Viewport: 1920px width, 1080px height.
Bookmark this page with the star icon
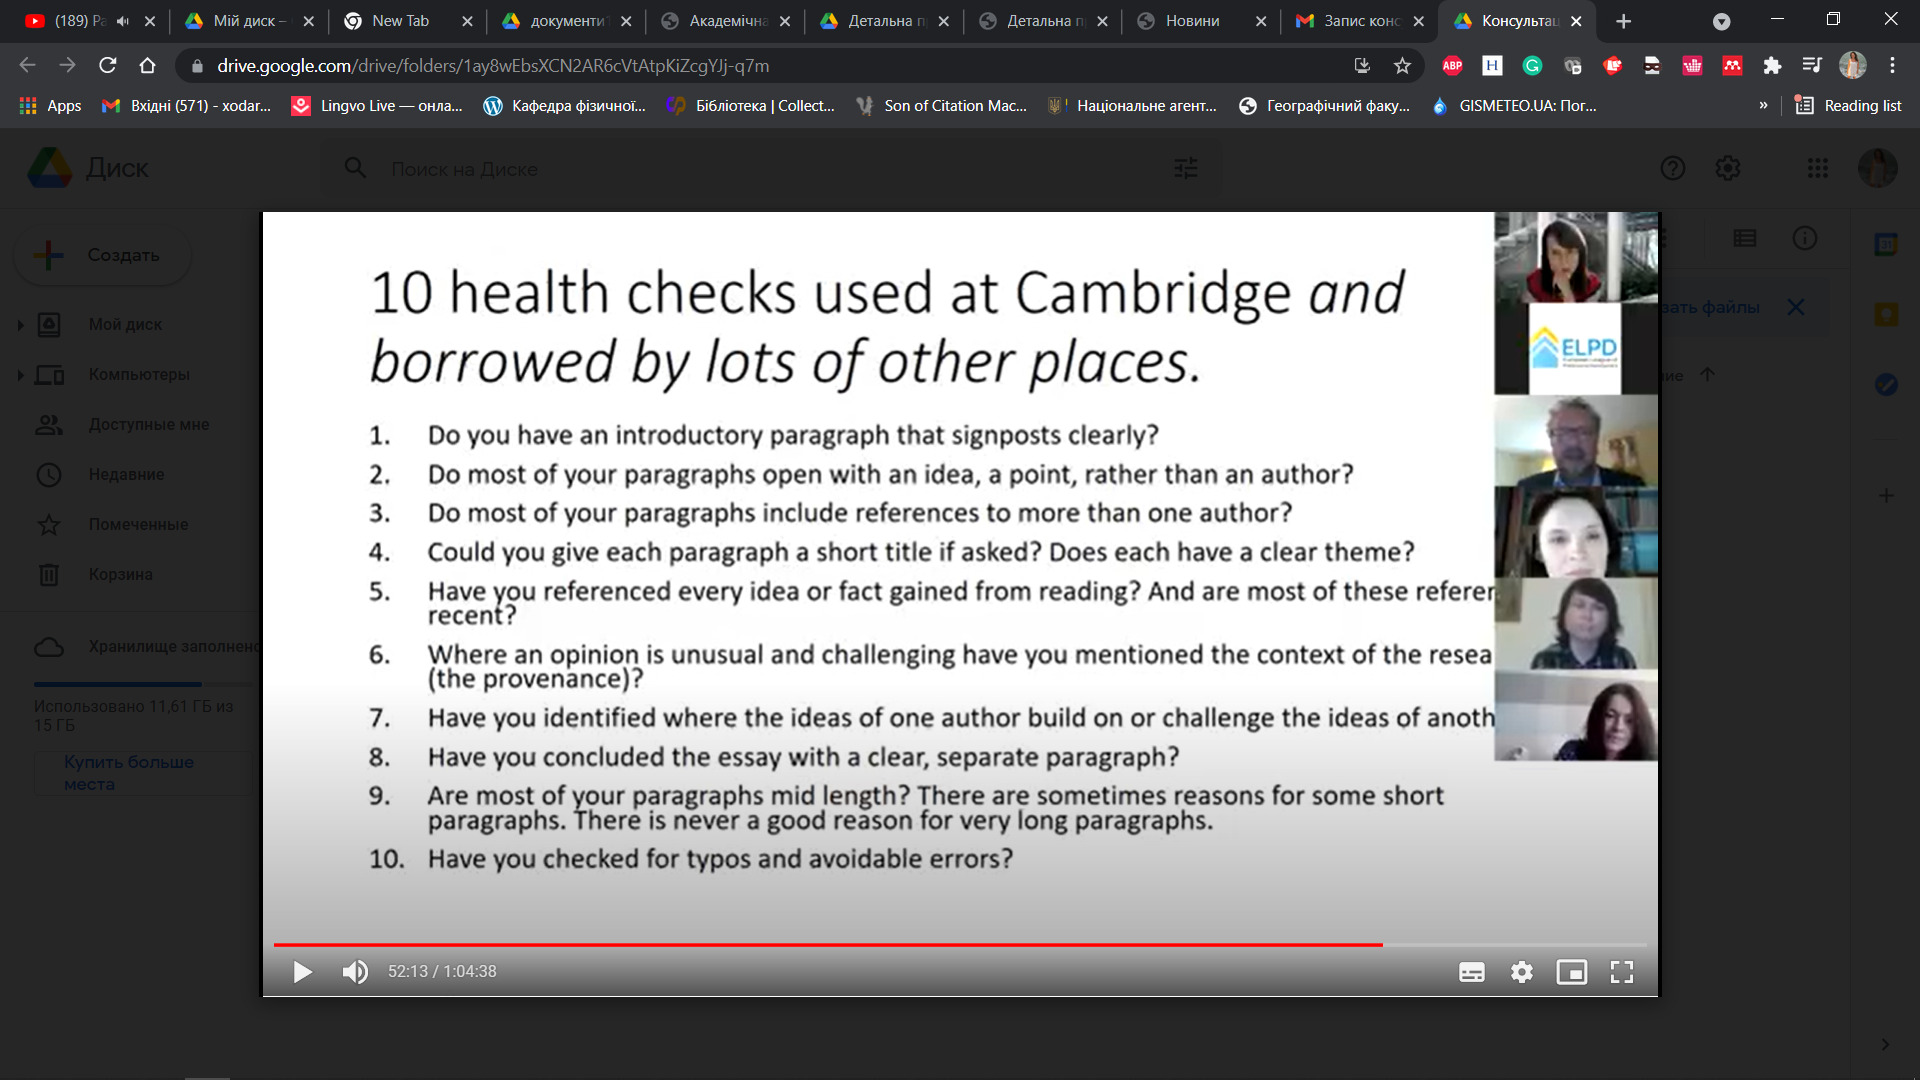coord(1402,66)
